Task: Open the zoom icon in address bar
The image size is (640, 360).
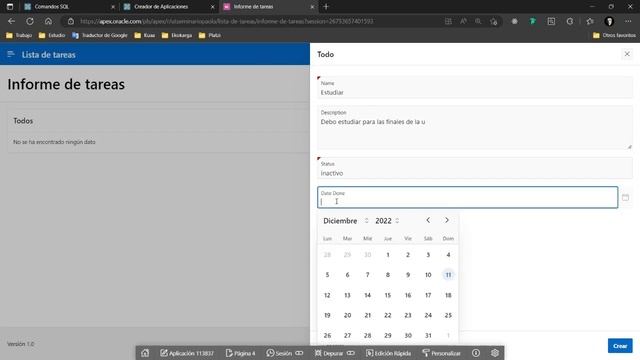Action: 478,21
